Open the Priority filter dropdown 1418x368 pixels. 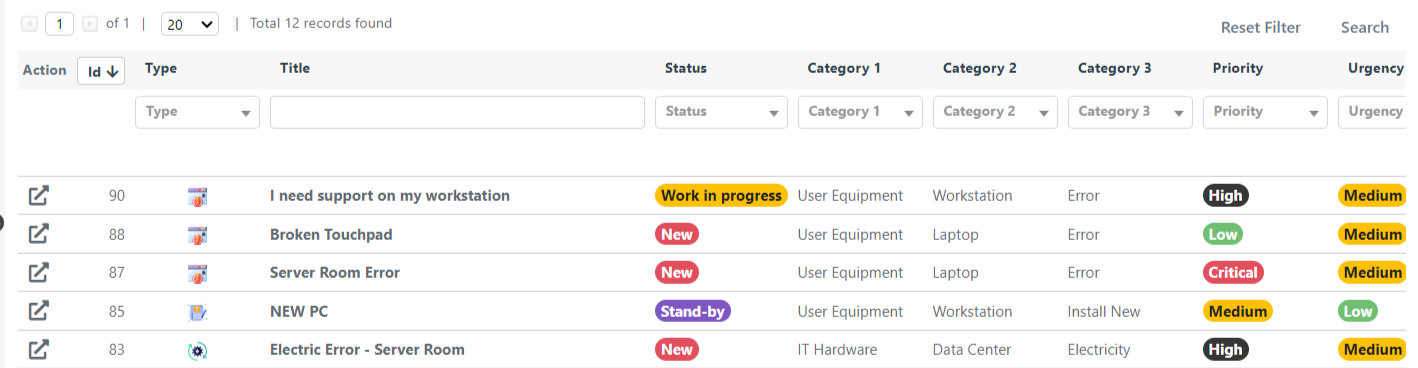(x=1265, y=112)
